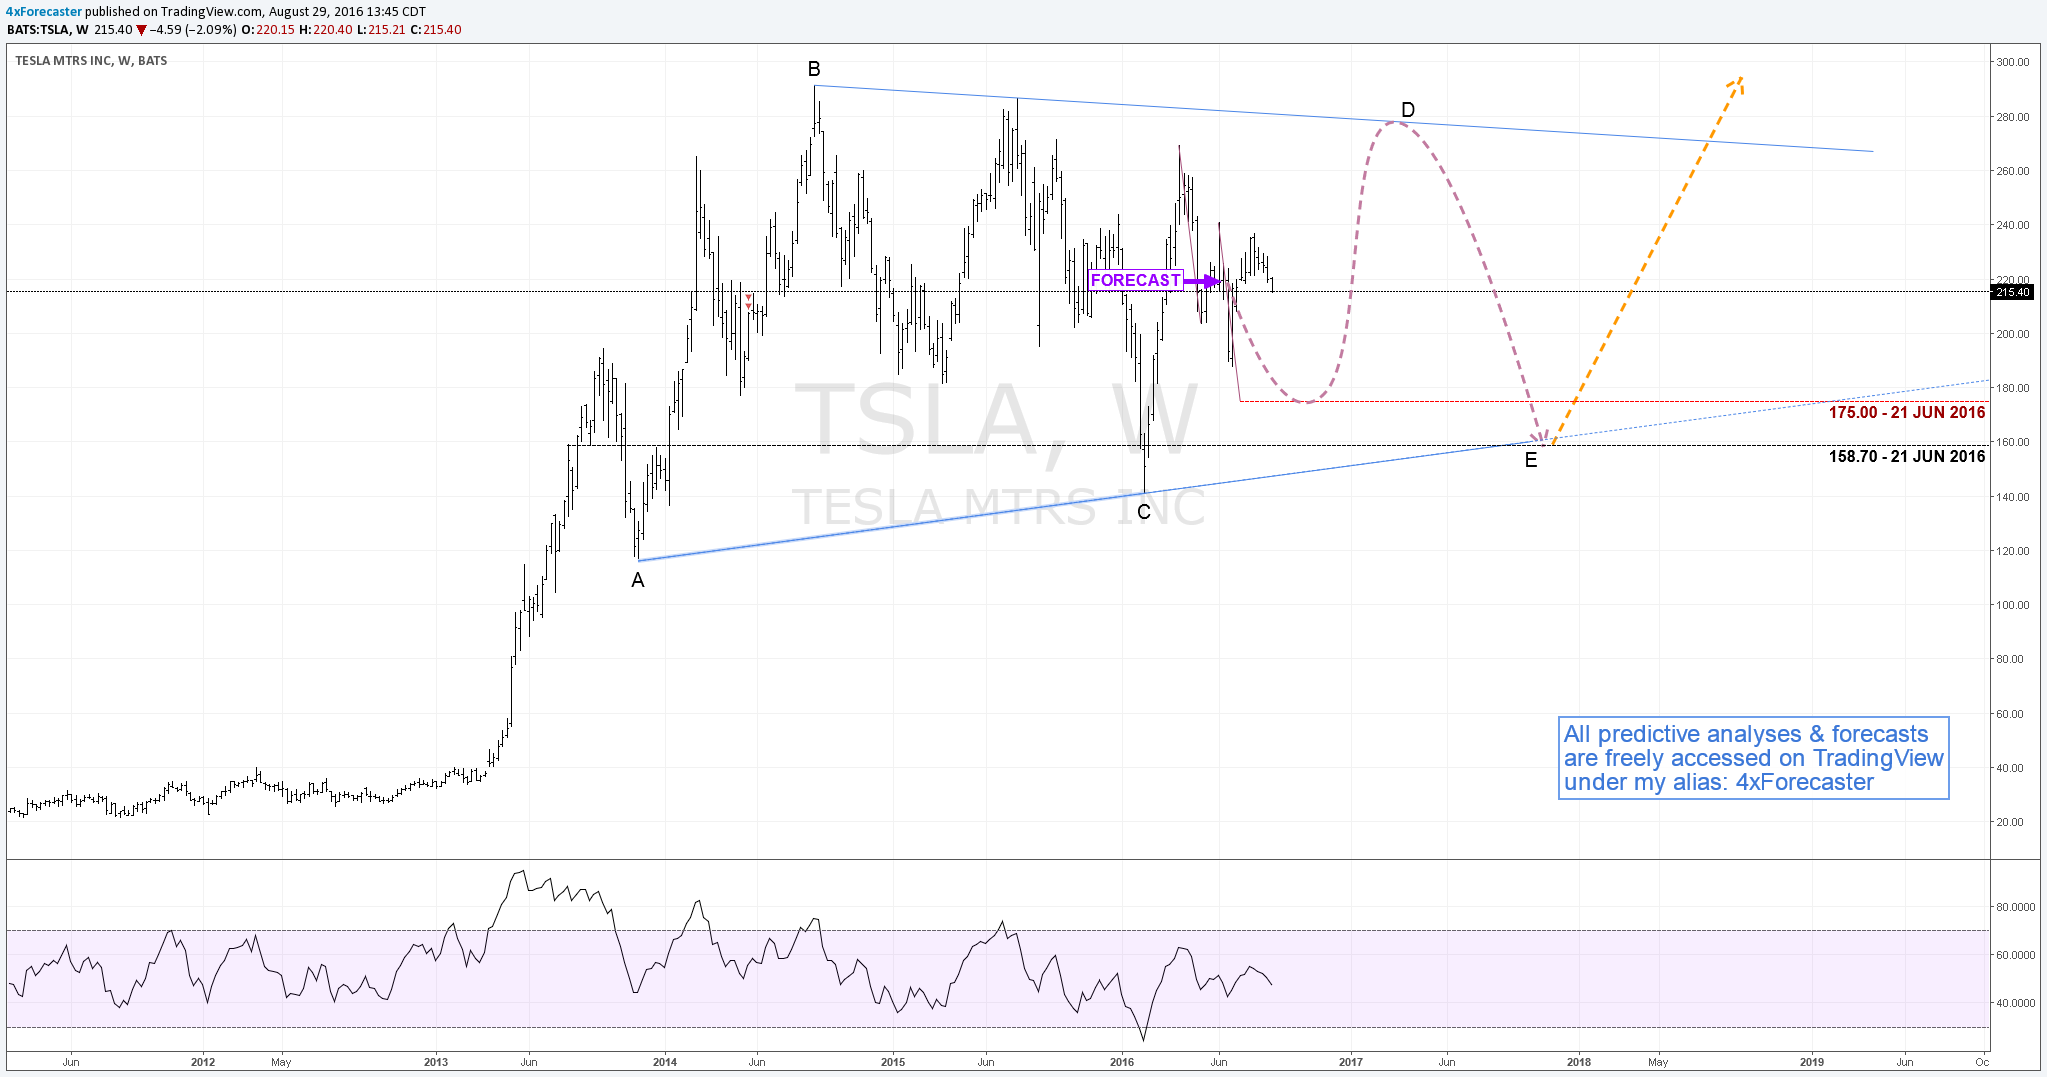Click the 2016 time axis label
Viewport: 2047px width, 1077px height.
(x=1122, y=1062)
